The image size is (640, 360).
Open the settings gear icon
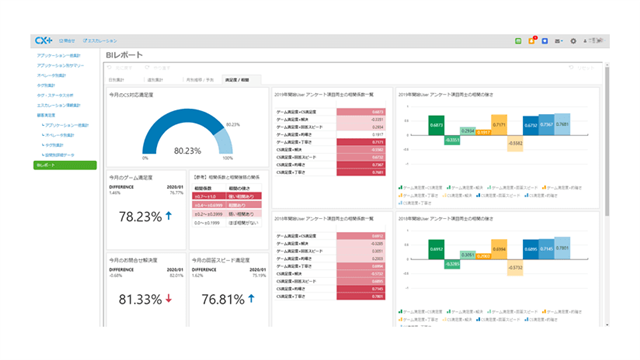(573, 41)
